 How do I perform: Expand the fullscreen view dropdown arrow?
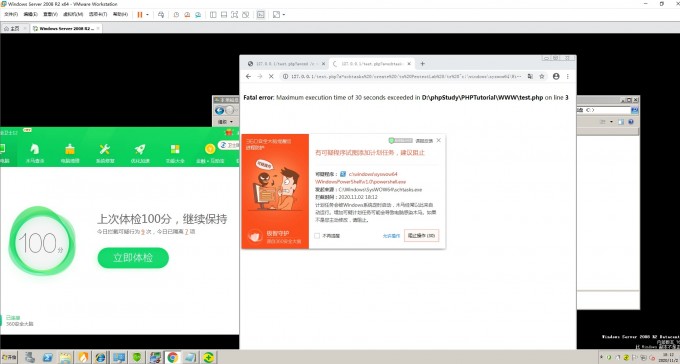[x=284, y=14]
